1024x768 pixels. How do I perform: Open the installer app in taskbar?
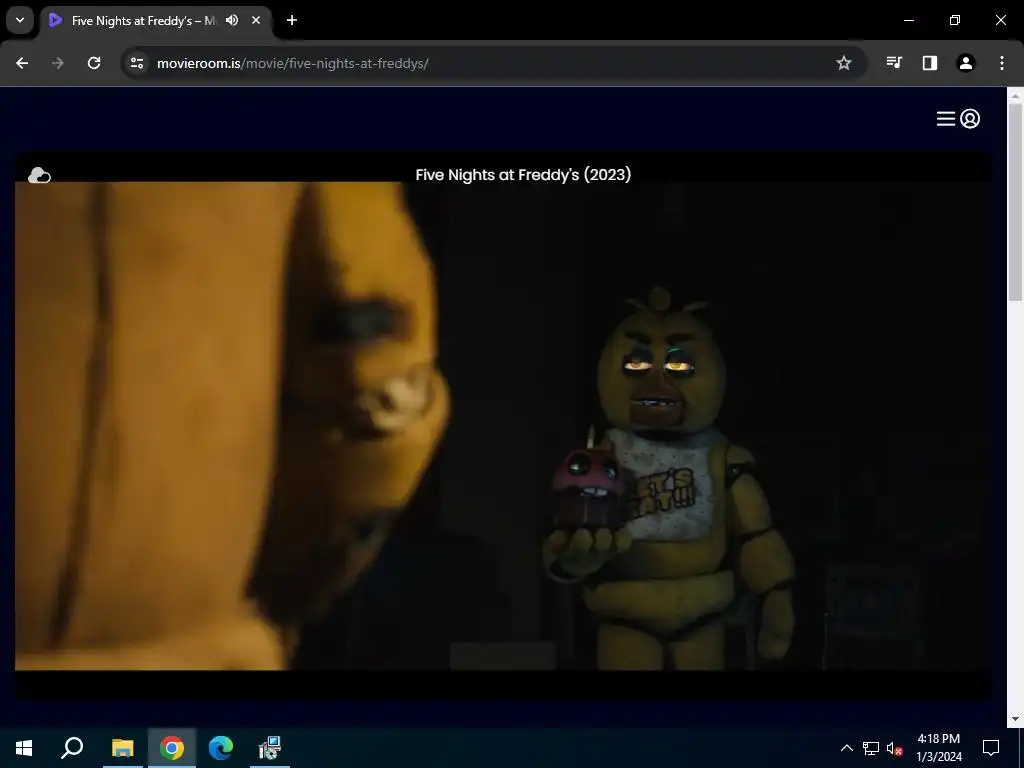(x=270, y=748)
